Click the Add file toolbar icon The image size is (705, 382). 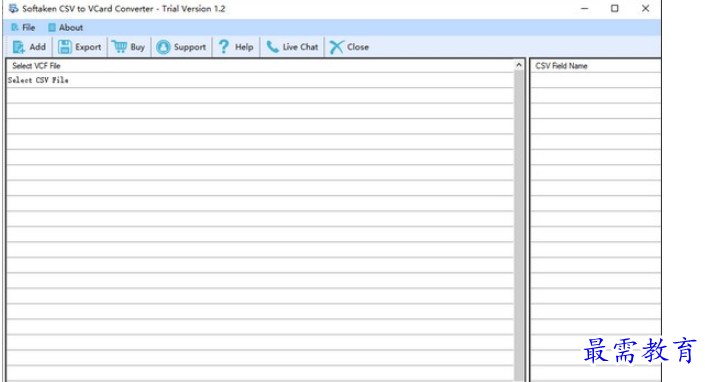pyautogui.click(x=18, y=47)
